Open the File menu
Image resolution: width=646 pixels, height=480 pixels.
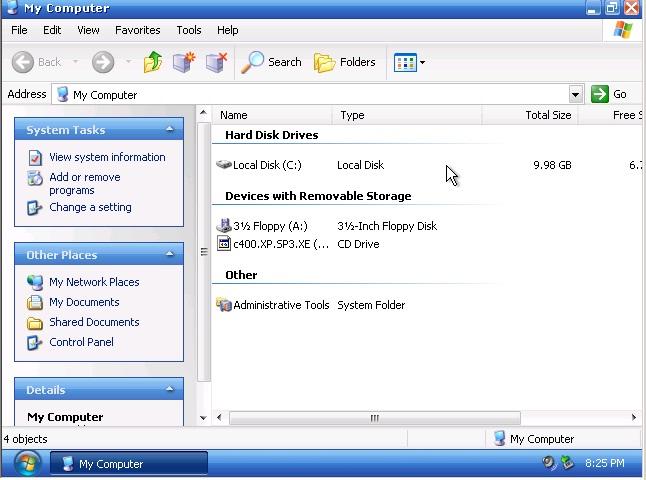pos(19,30)
